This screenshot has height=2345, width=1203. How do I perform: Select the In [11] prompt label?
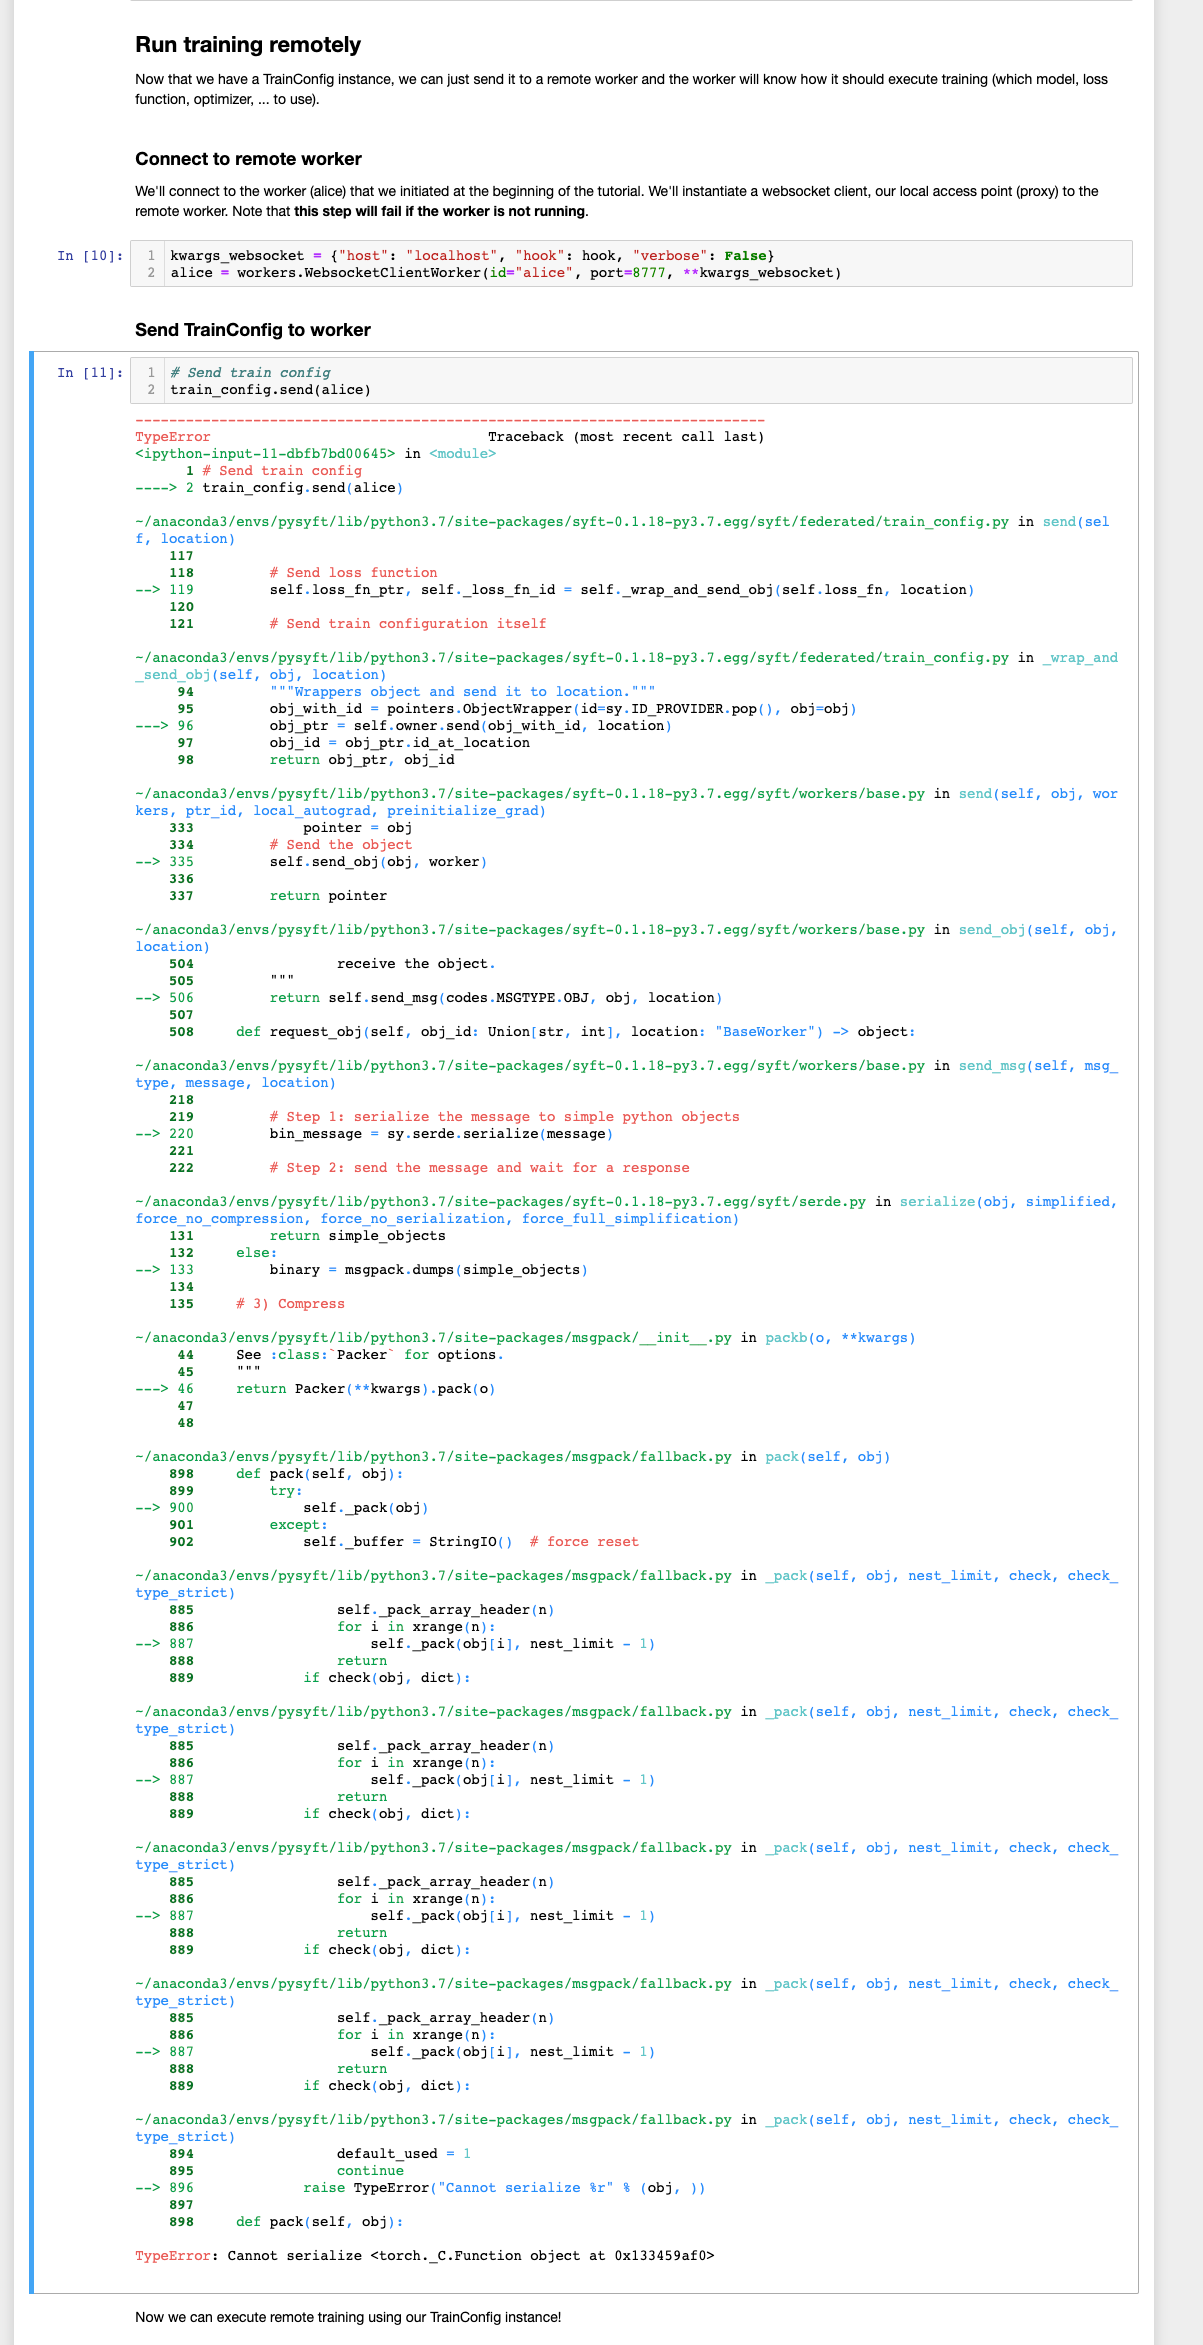coord(91,373)
